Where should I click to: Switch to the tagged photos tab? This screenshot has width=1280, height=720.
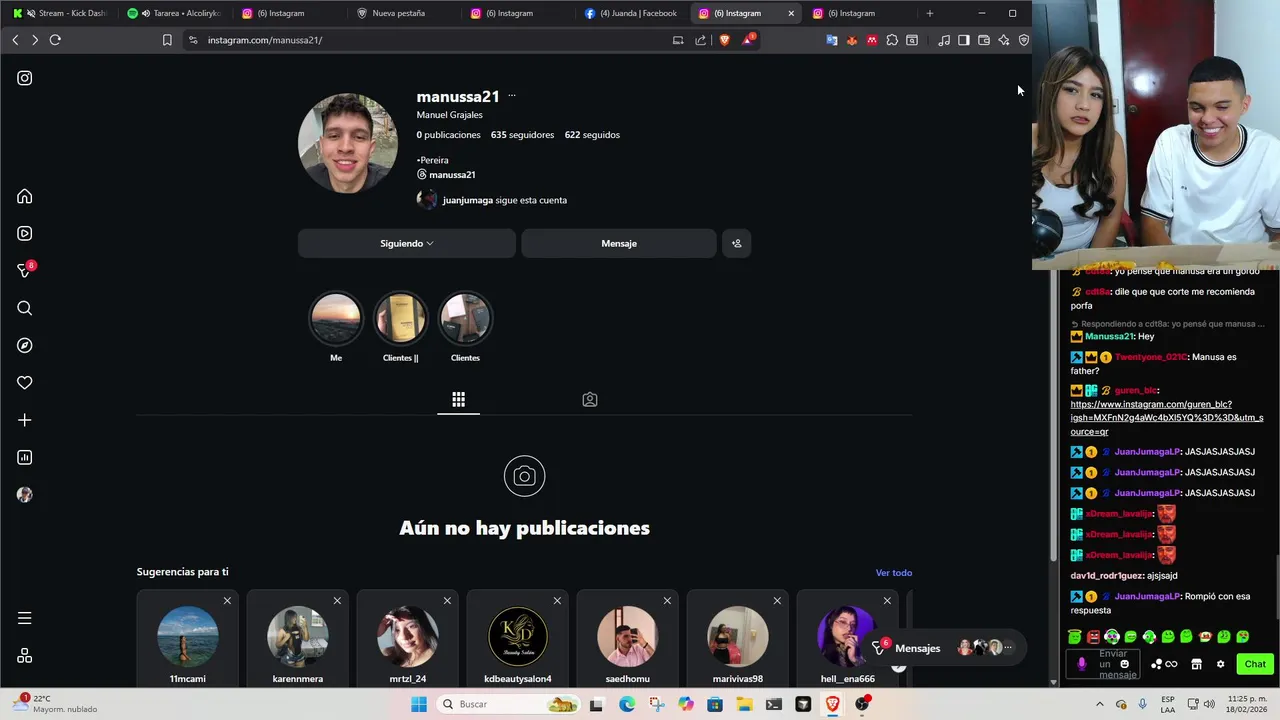590,399
